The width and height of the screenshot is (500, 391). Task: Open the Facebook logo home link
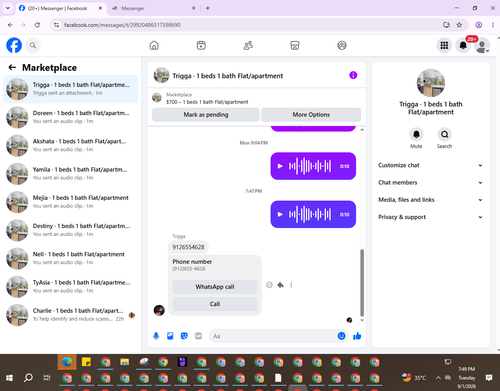click(14, 45)
